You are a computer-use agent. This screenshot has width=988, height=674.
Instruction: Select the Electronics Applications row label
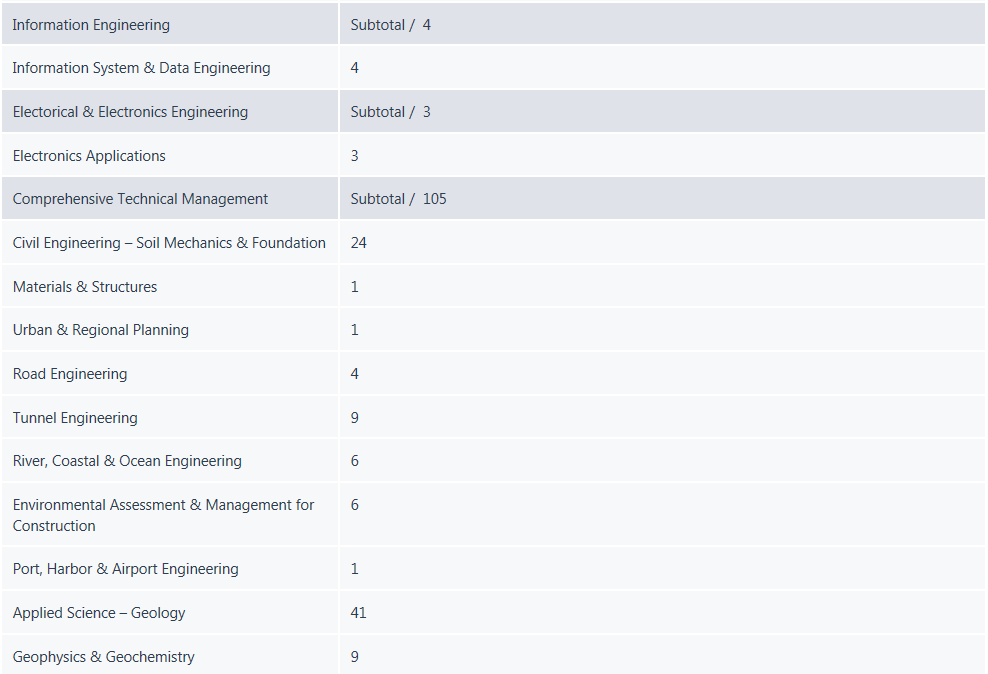(x=89, y=156)
